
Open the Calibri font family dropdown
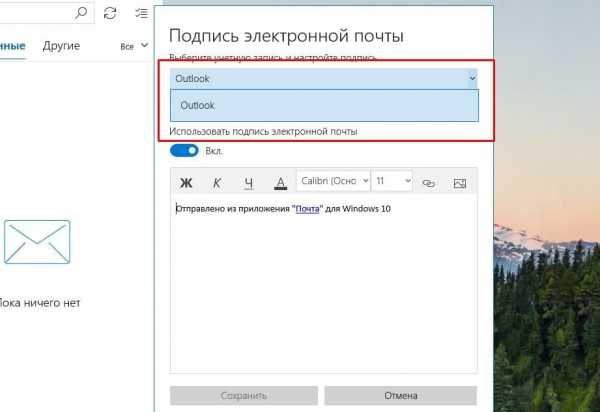click(x=334, y=181)
